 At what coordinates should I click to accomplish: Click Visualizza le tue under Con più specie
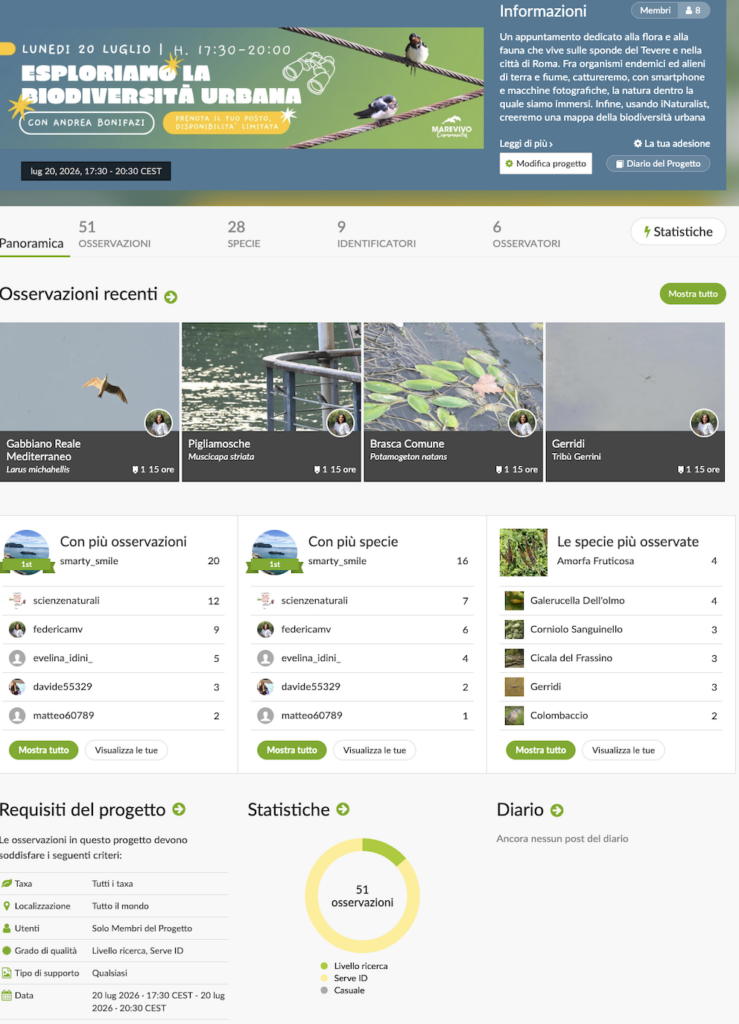pos(375,750)
